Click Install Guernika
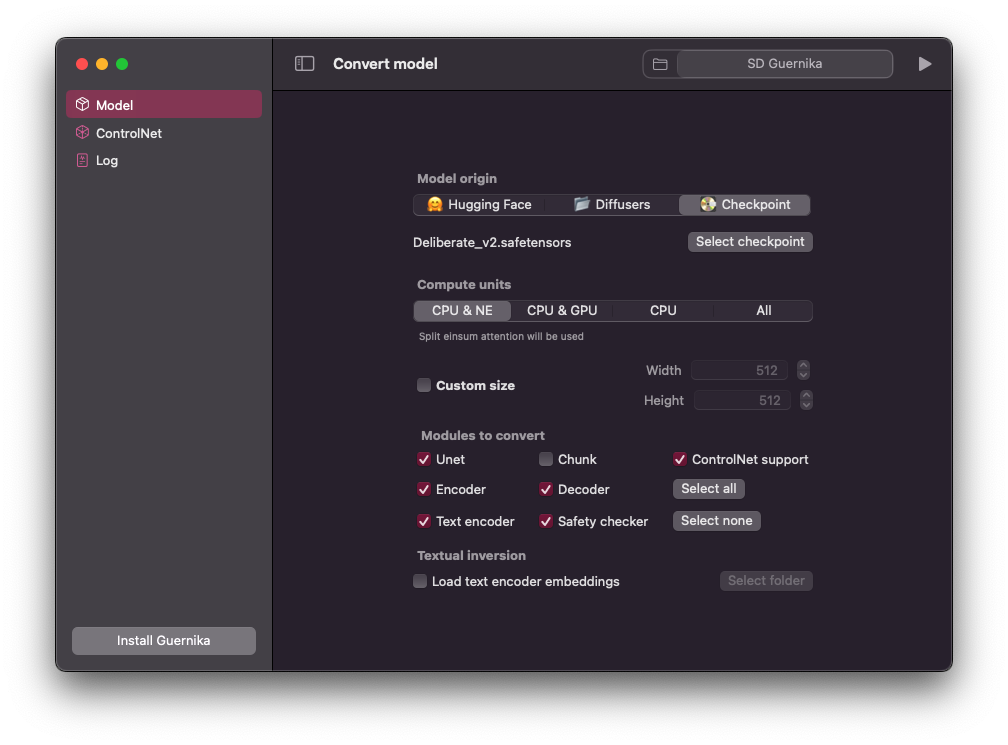This screenshot has width=1008, height=745. (163, 640)
